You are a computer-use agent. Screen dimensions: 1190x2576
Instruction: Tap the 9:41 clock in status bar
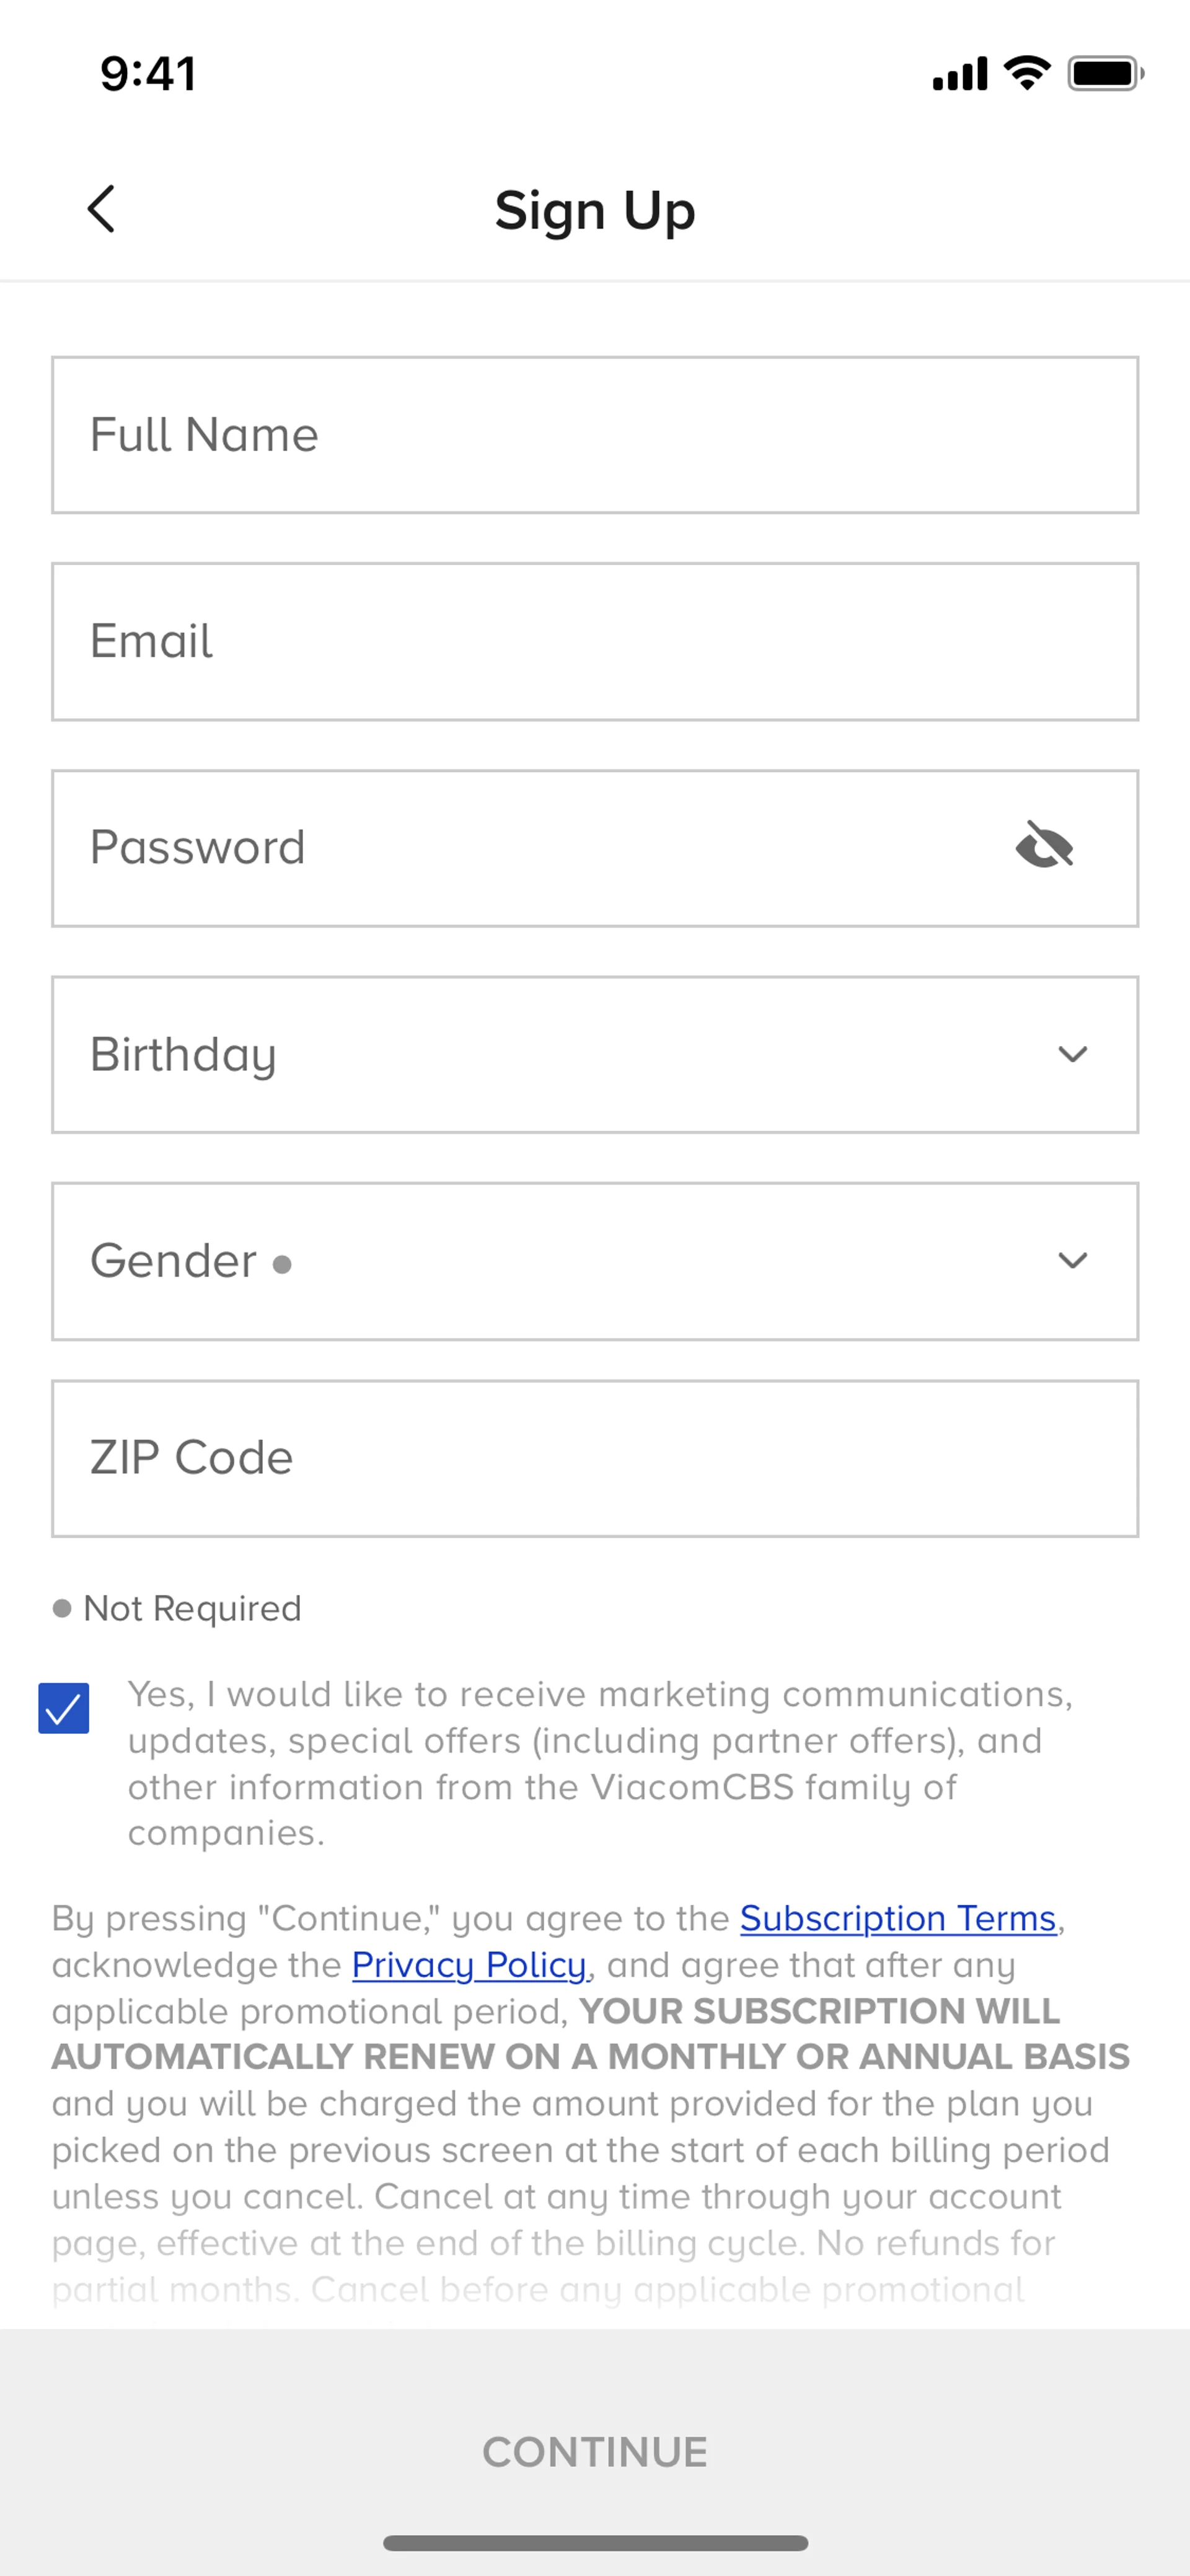(x=148, y=73)
